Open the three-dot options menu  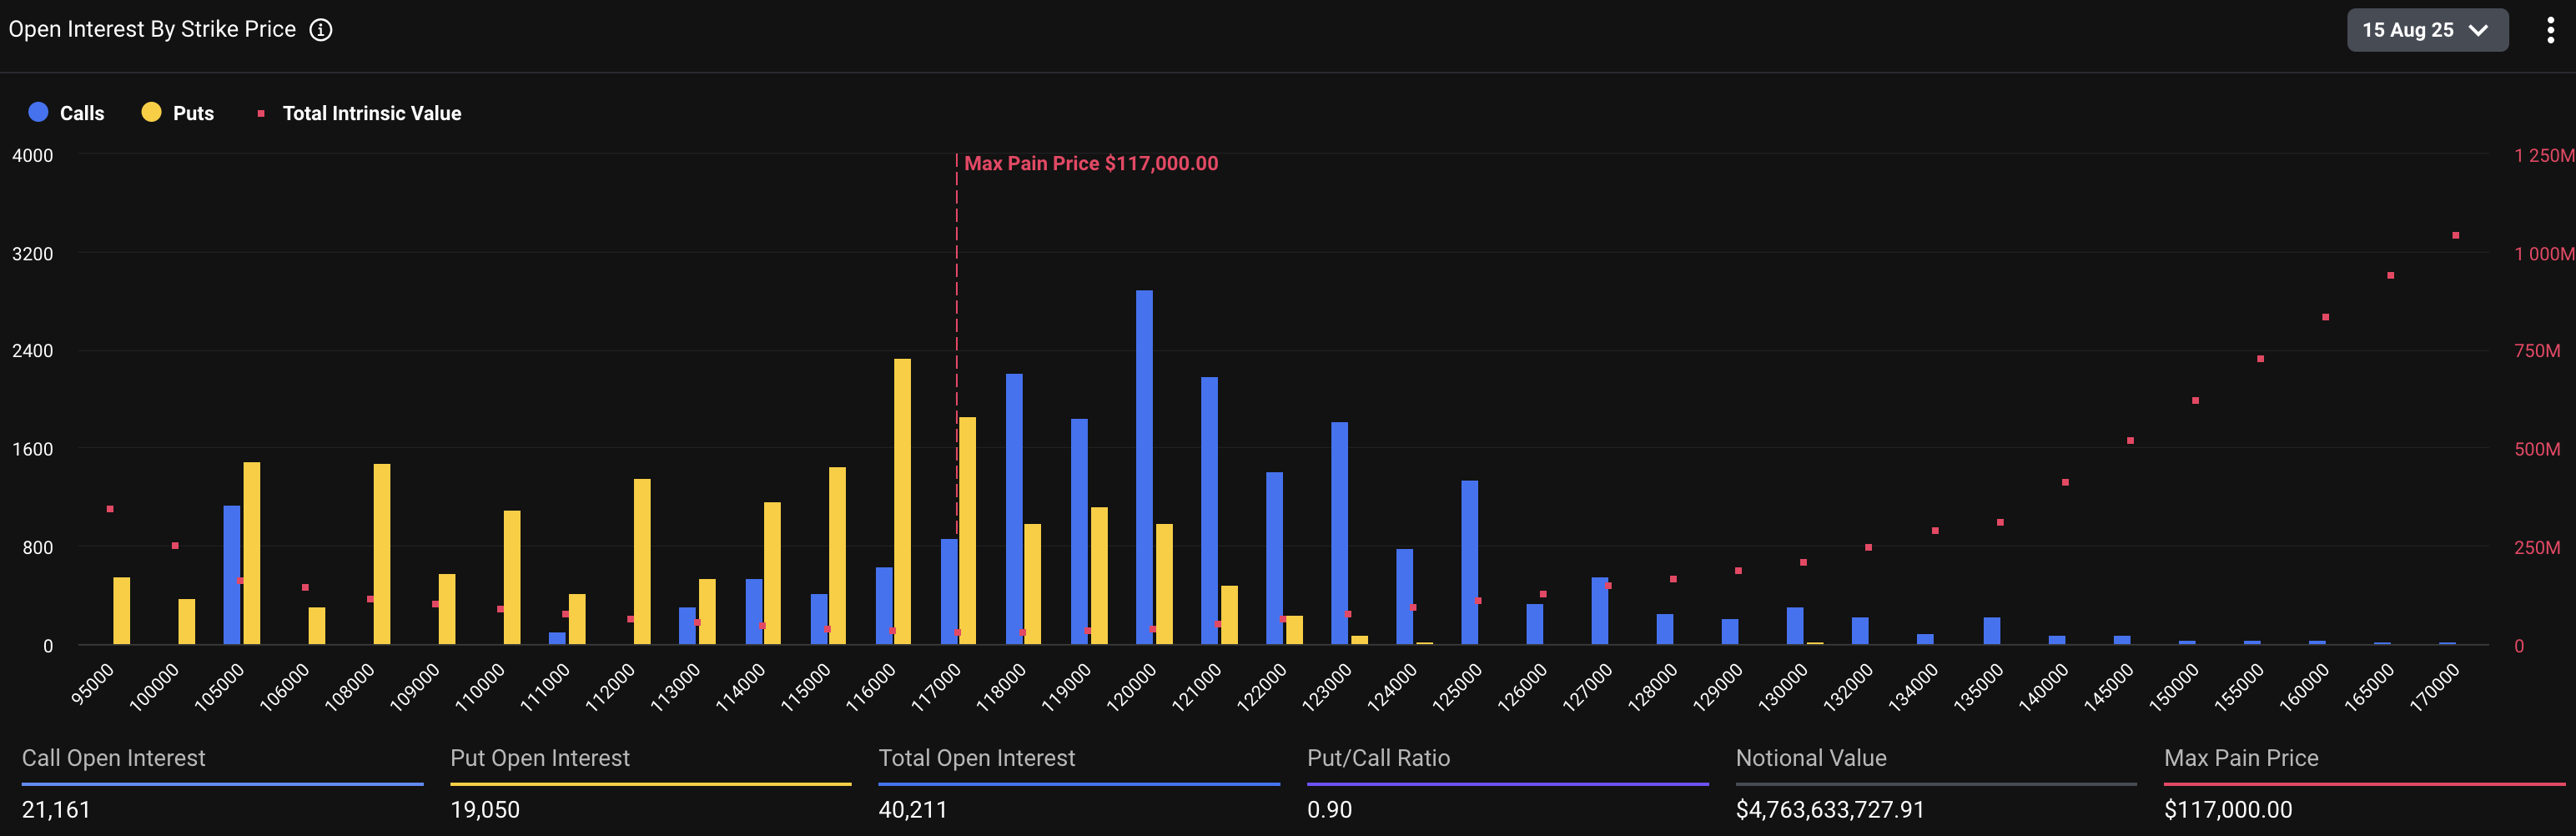[x=2550, y=30]
